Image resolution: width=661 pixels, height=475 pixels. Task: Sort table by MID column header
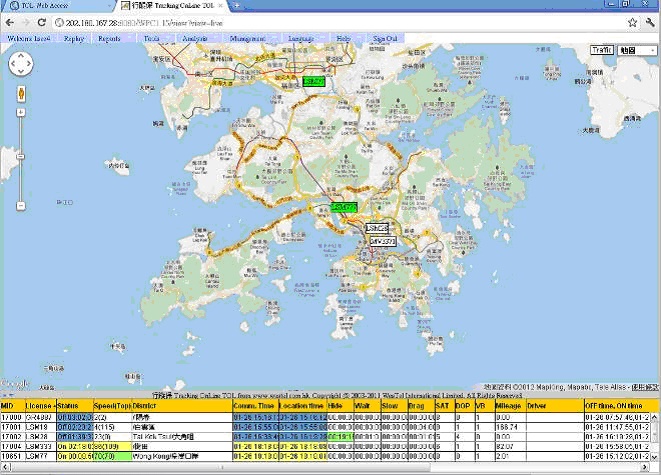[x=13, y=405]
